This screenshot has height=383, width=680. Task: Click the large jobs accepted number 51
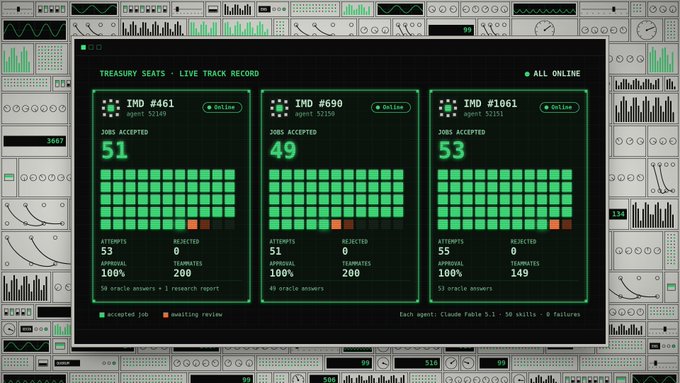tap(114, 151)
